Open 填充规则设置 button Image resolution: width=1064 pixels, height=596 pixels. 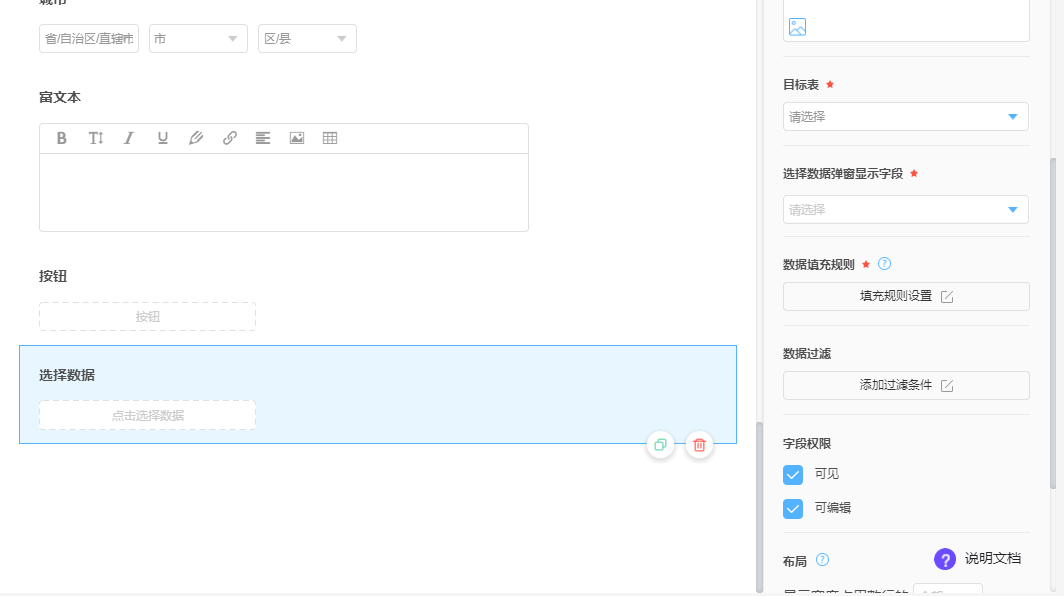(906, 297)
